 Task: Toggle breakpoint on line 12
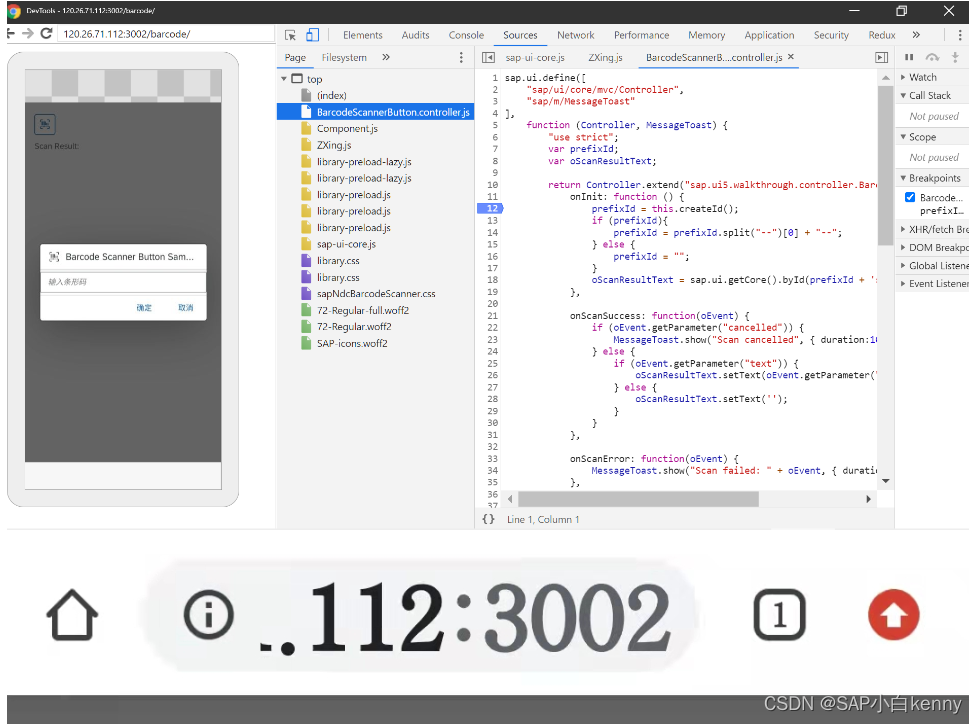(x=491, y=208)
